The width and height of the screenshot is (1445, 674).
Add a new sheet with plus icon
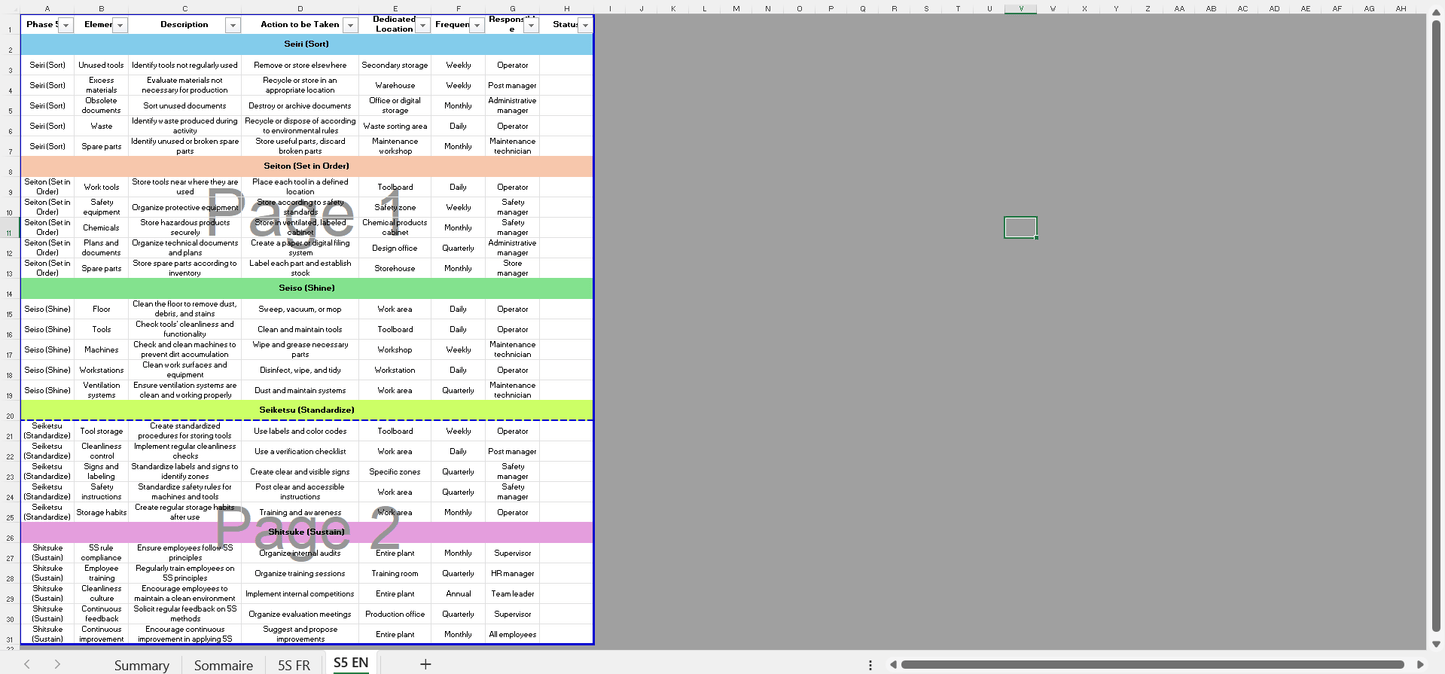425,664
